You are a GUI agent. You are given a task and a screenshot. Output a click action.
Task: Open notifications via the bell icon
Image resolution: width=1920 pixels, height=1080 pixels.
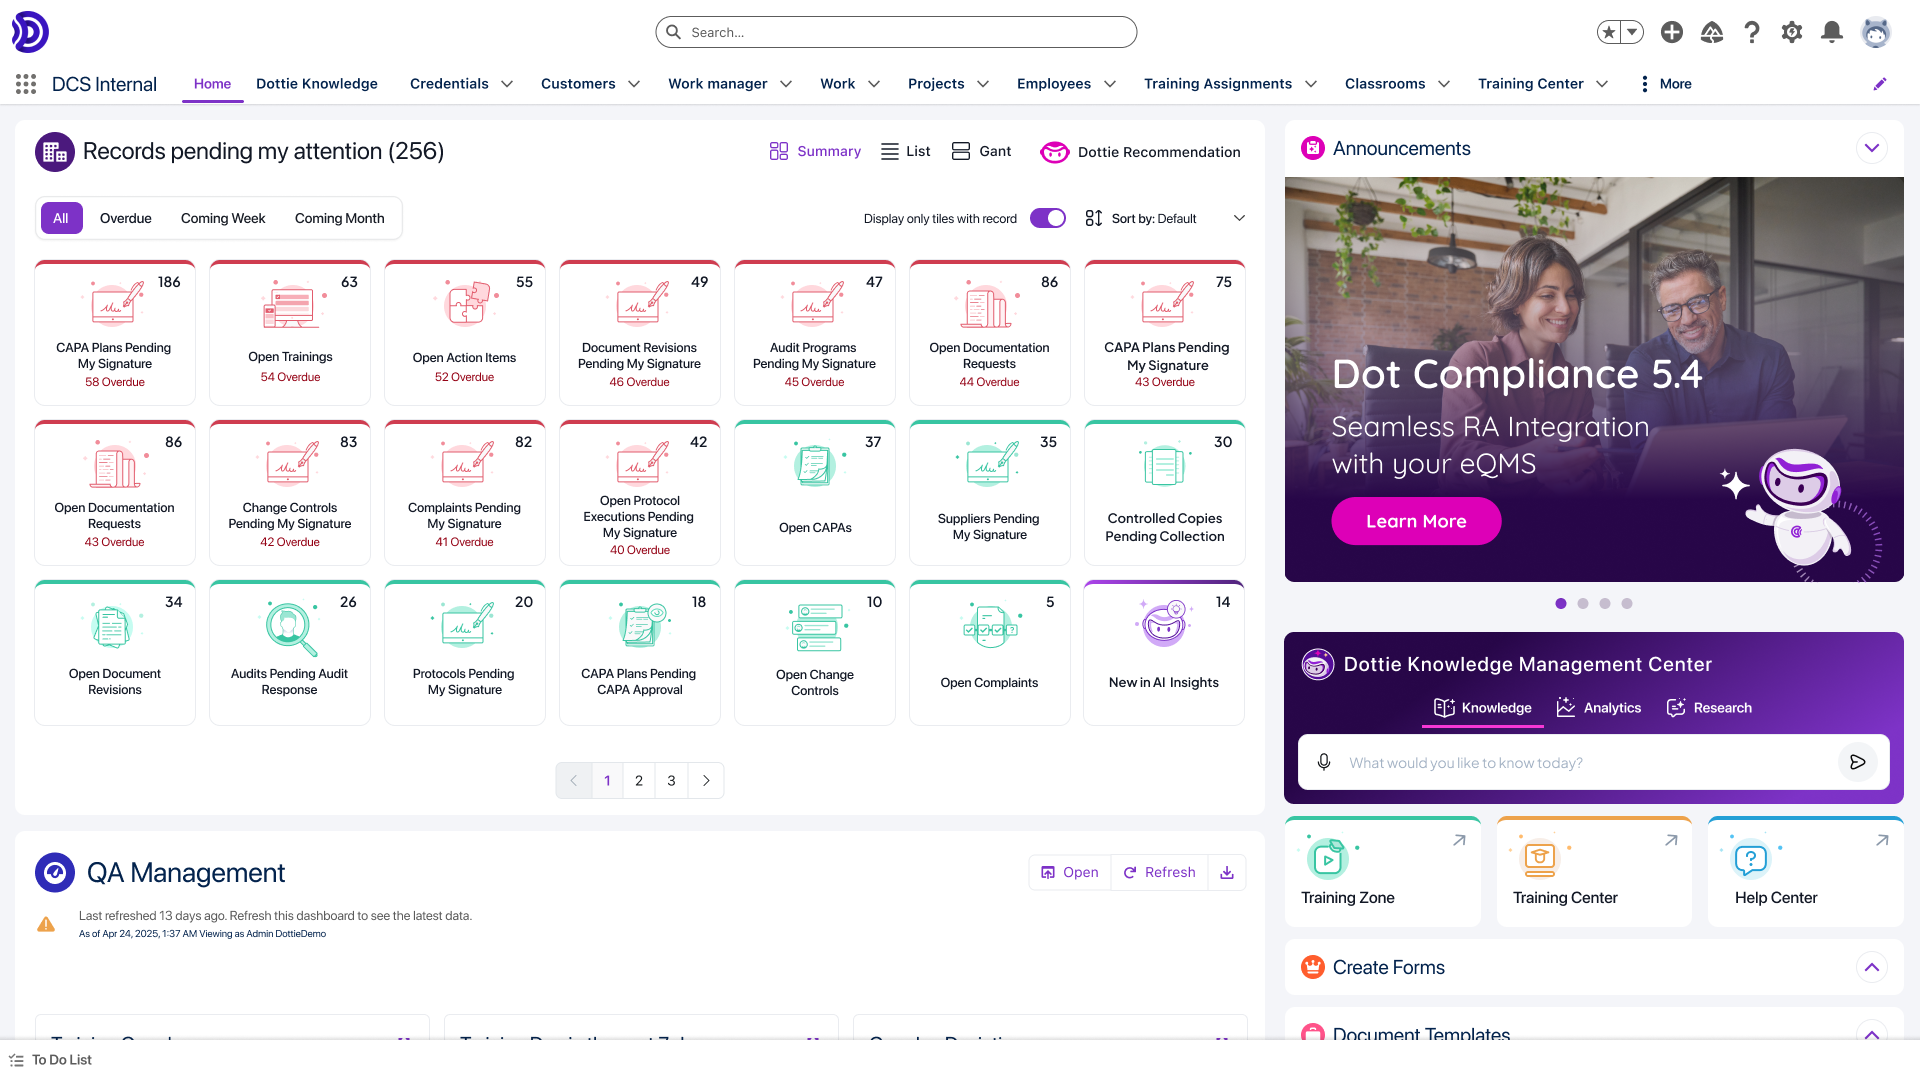[1832, 32]
